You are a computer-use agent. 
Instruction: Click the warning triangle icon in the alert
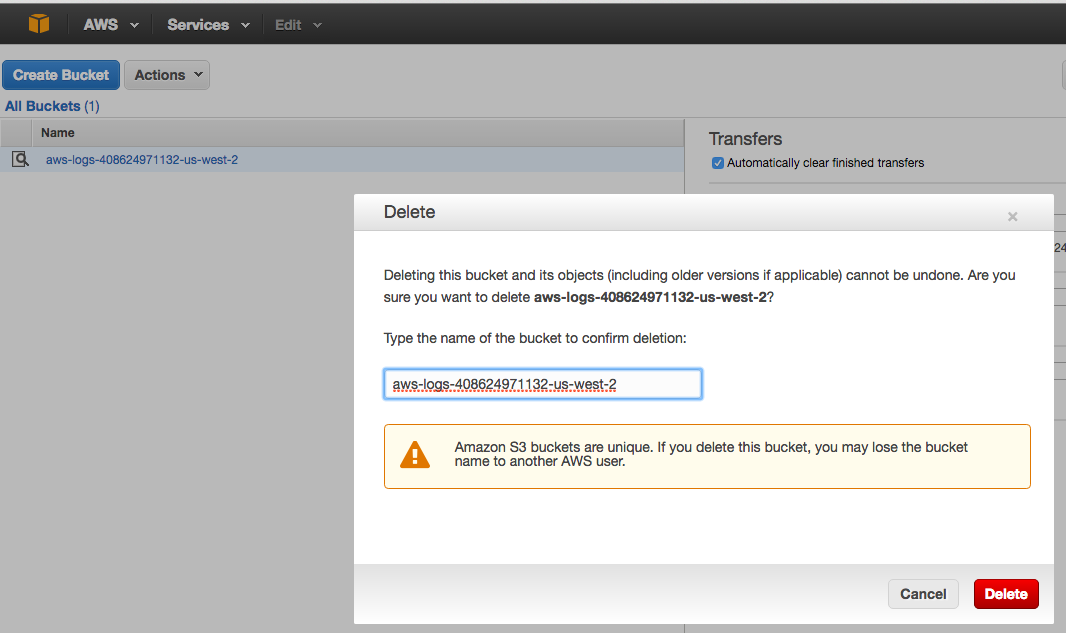[414, 455]
